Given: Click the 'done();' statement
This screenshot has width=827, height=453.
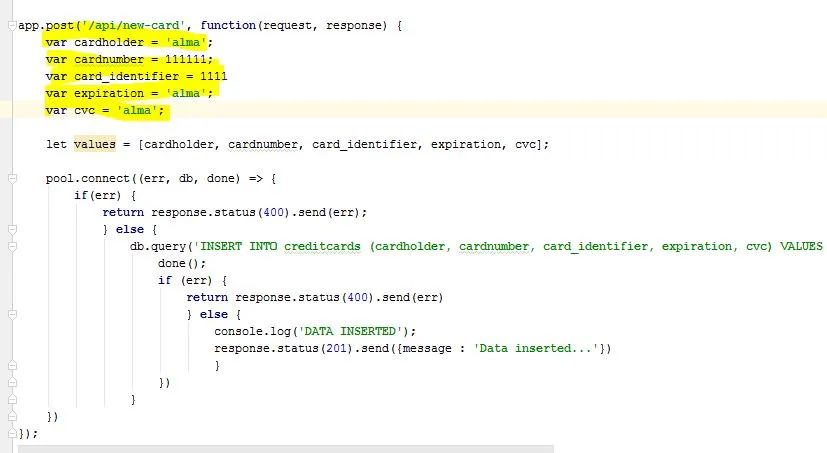Looking at the screenshot, I should tap(182, 263).
